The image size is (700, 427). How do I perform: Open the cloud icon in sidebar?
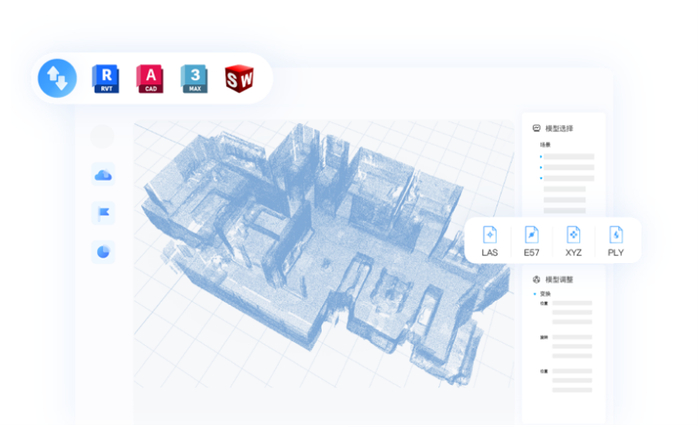click(x=103, y=175)
